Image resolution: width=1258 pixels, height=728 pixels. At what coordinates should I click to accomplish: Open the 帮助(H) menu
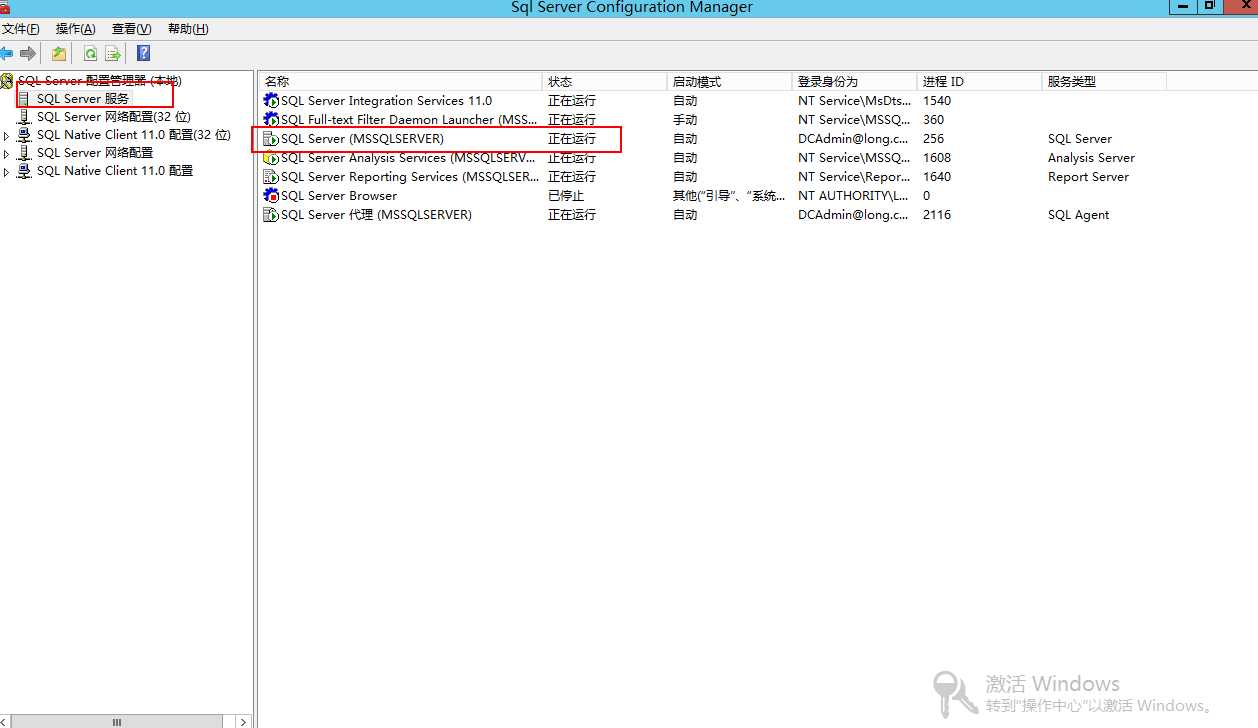(x=188, y=29)
